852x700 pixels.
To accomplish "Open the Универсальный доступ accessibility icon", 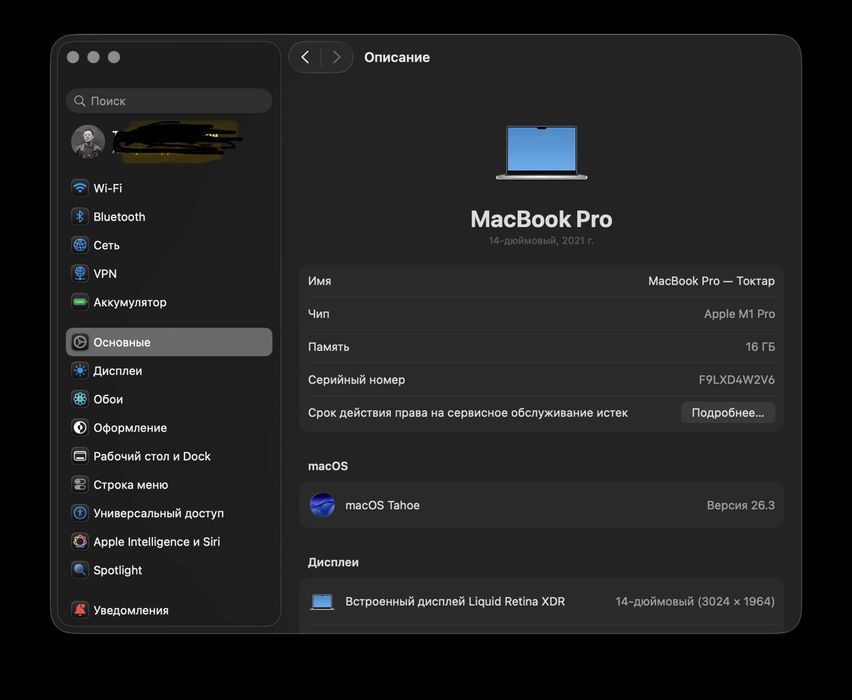I will click(x=80, y=513).
